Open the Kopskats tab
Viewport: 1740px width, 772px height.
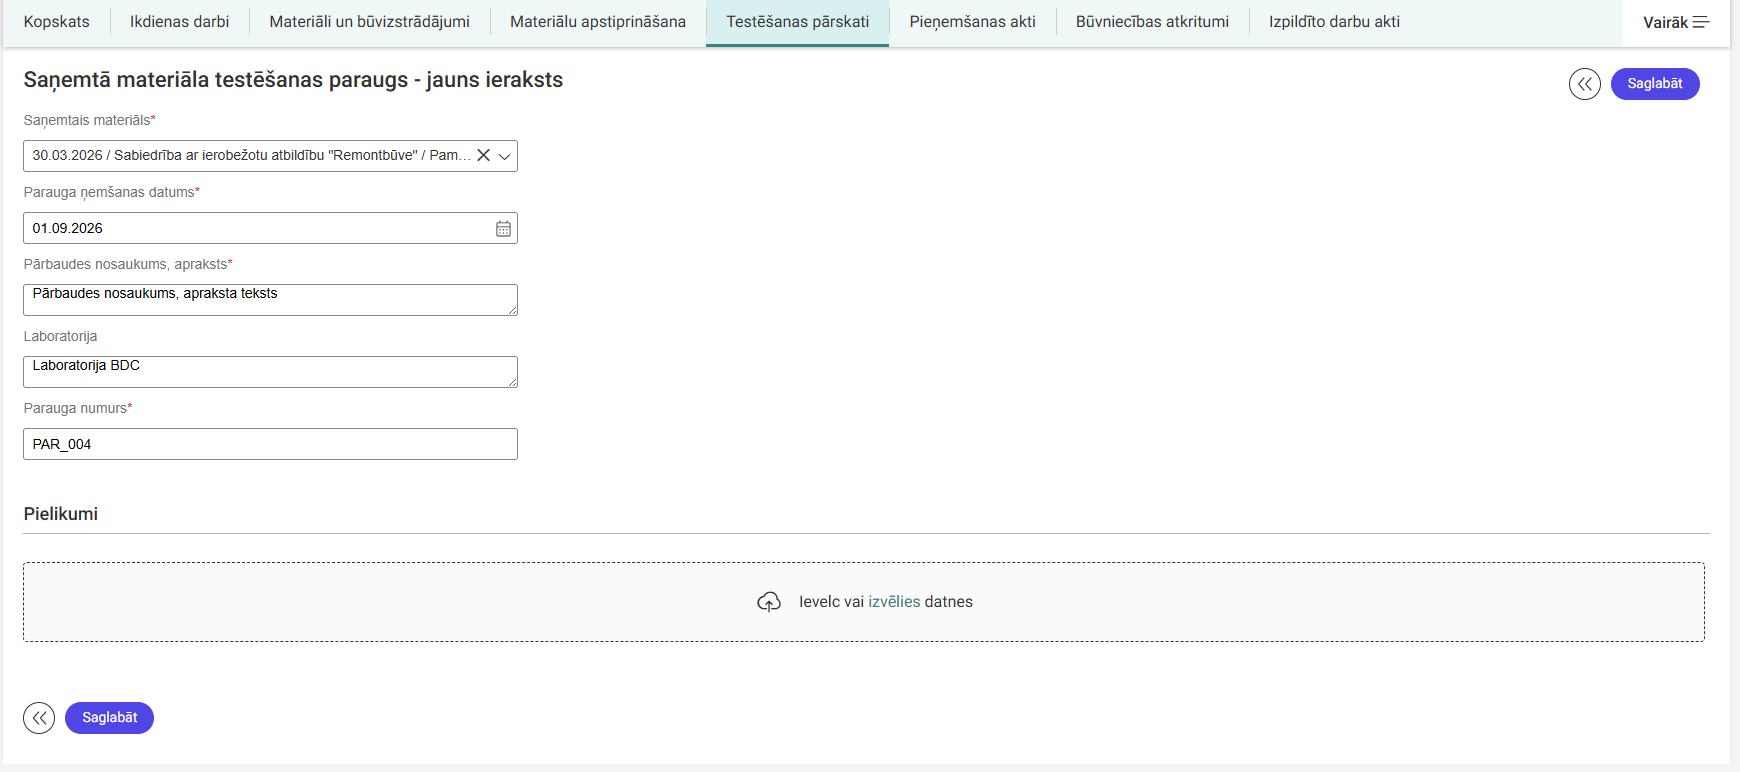57,22
